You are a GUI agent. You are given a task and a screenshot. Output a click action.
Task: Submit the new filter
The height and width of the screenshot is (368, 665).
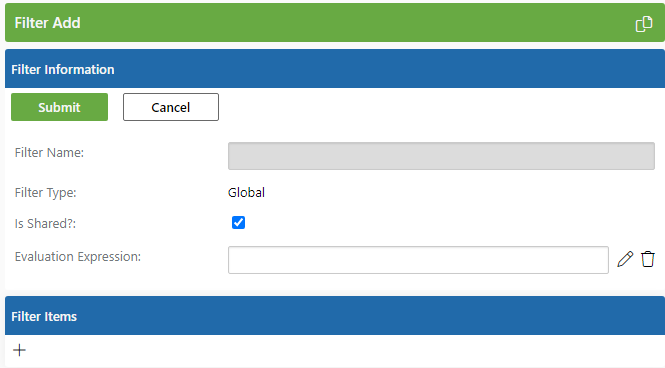59,107
